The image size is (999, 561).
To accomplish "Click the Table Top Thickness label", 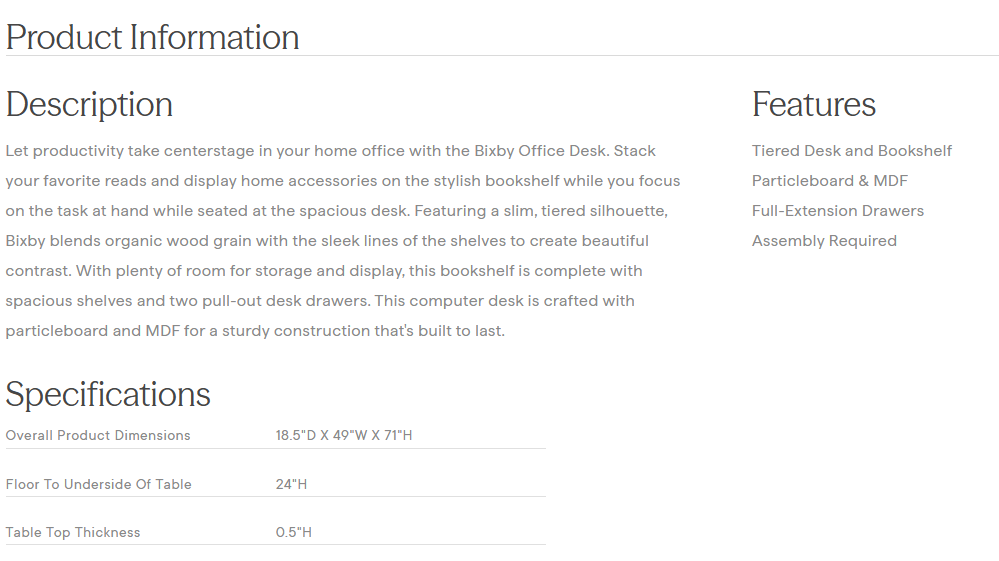I will (73, 533).
